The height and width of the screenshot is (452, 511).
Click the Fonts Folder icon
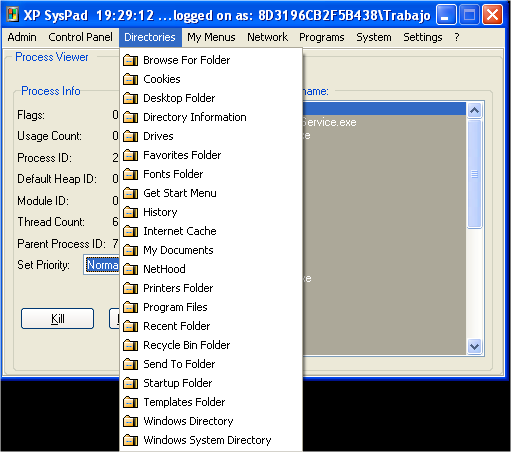point(130,174)
